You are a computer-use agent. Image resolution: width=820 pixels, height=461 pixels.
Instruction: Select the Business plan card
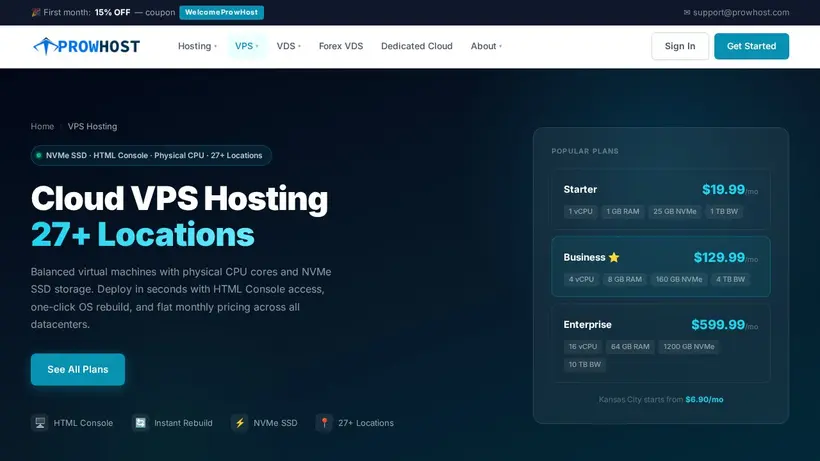660,267
